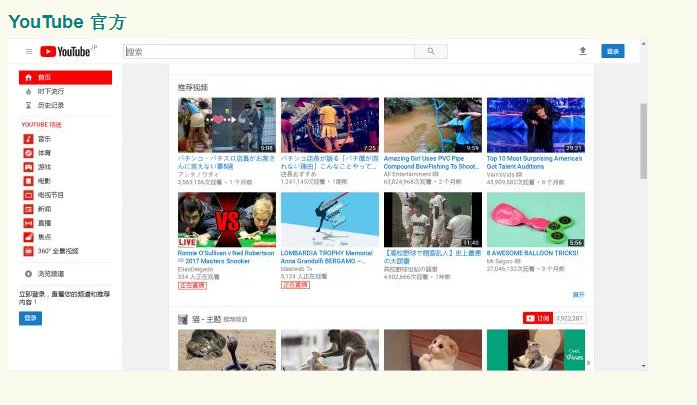Click the 1,922,287 subscriber count
The width and height of the screenshot is (697, 405).
(569, 318)
